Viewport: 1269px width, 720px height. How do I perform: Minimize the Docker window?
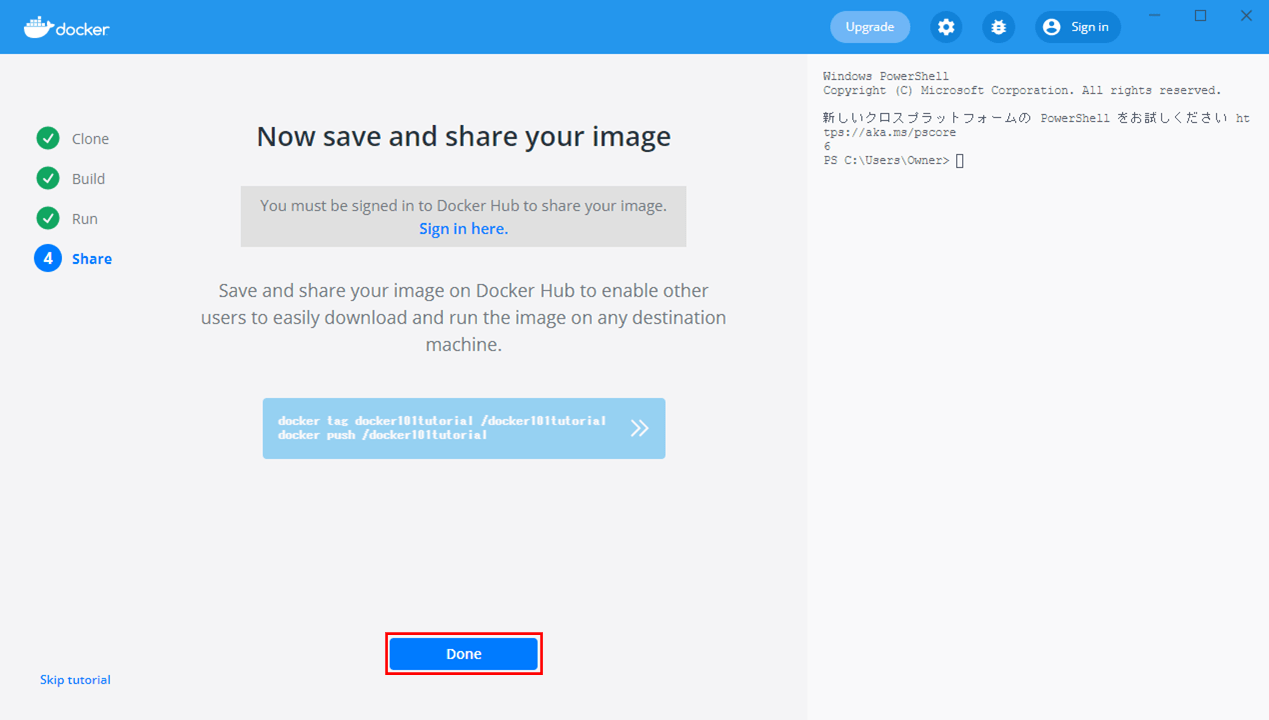point(1155,15)
